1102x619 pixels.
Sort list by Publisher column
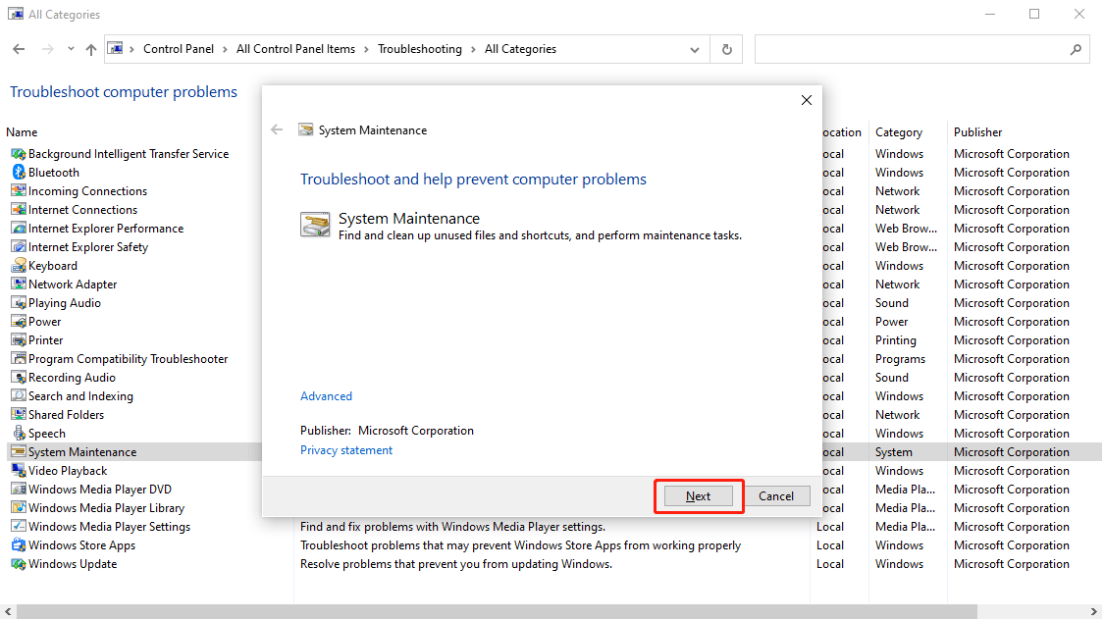click(977, 132)
